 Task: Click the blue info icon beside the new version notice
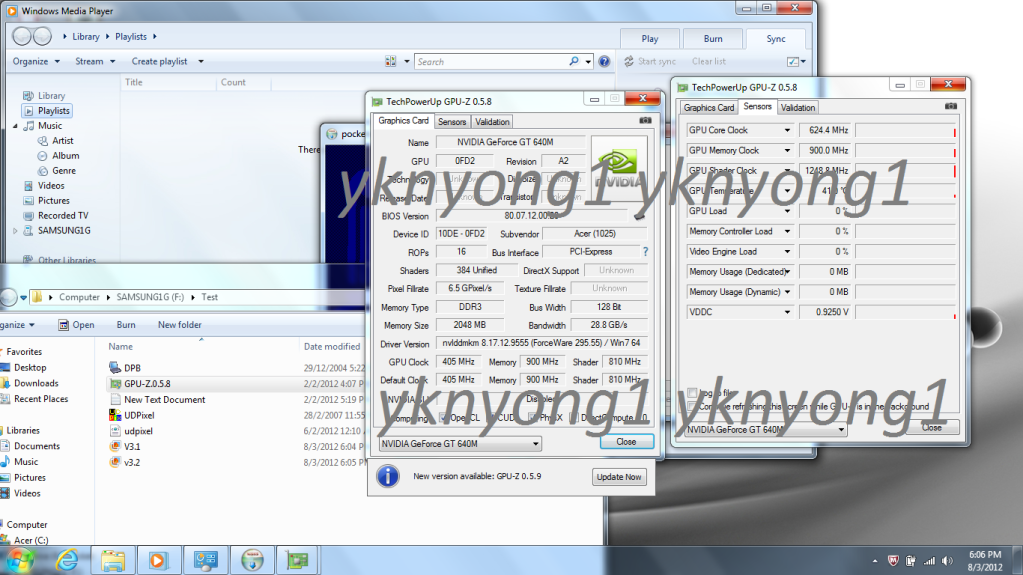tap(388, 476)
